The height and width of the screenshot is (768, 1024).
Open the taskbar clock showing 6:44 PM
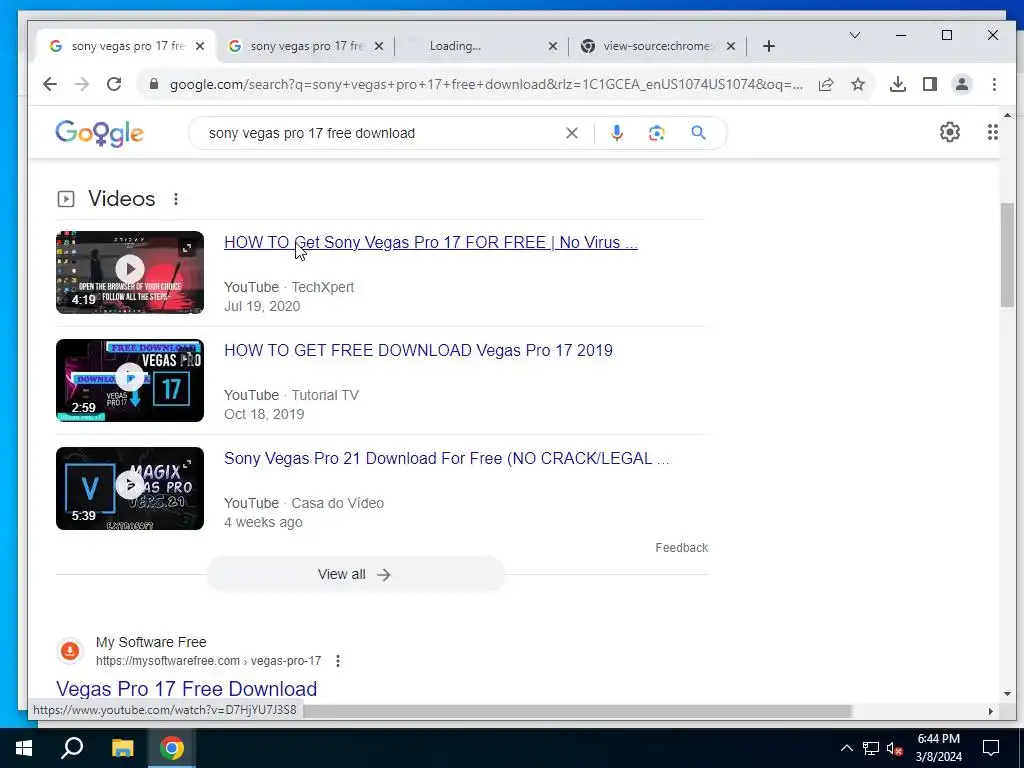pos(938,748)
